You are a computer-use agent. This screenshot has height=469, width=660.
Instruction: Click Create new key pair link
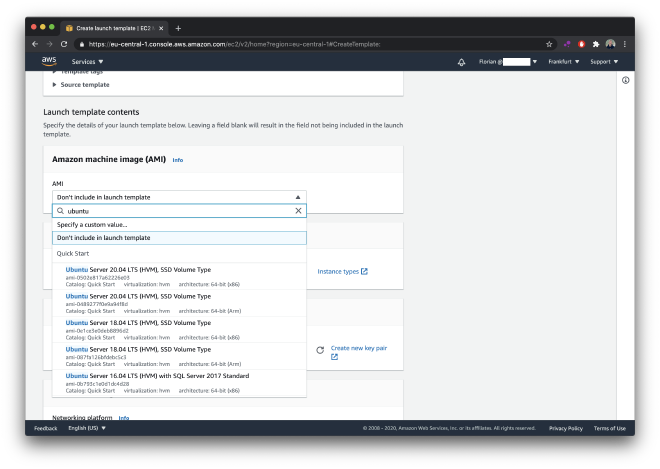pyautogui.click(x=359, y=352)
